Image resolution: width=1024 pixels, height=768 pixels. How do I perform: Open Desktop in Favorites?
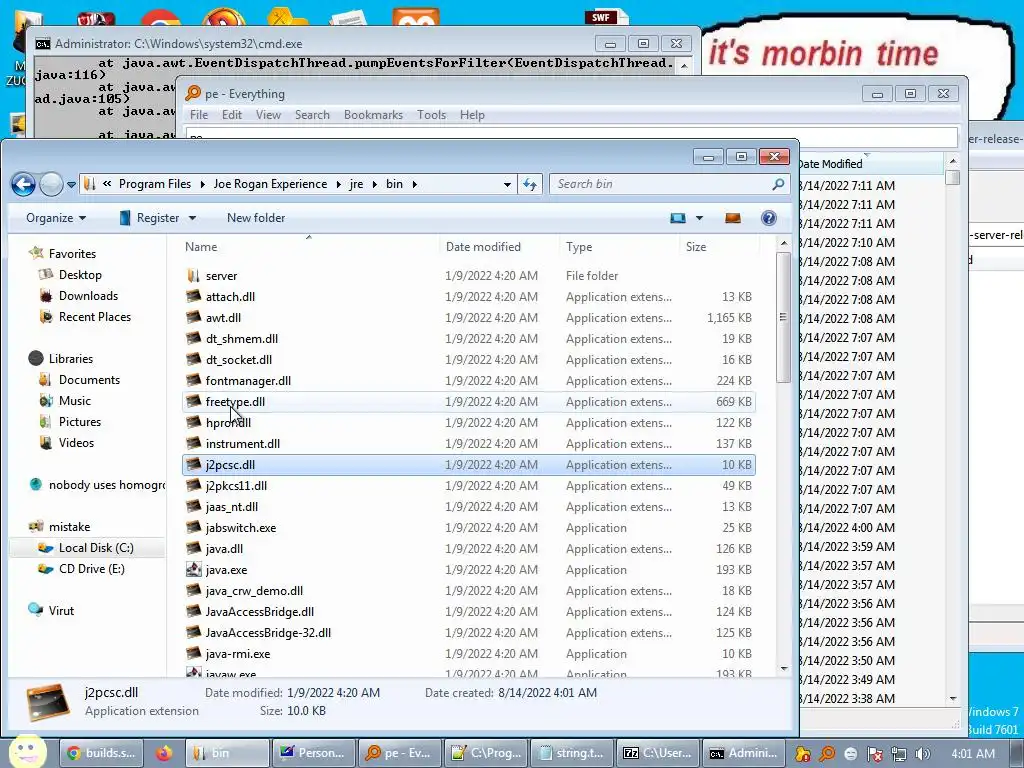[80, 275]
